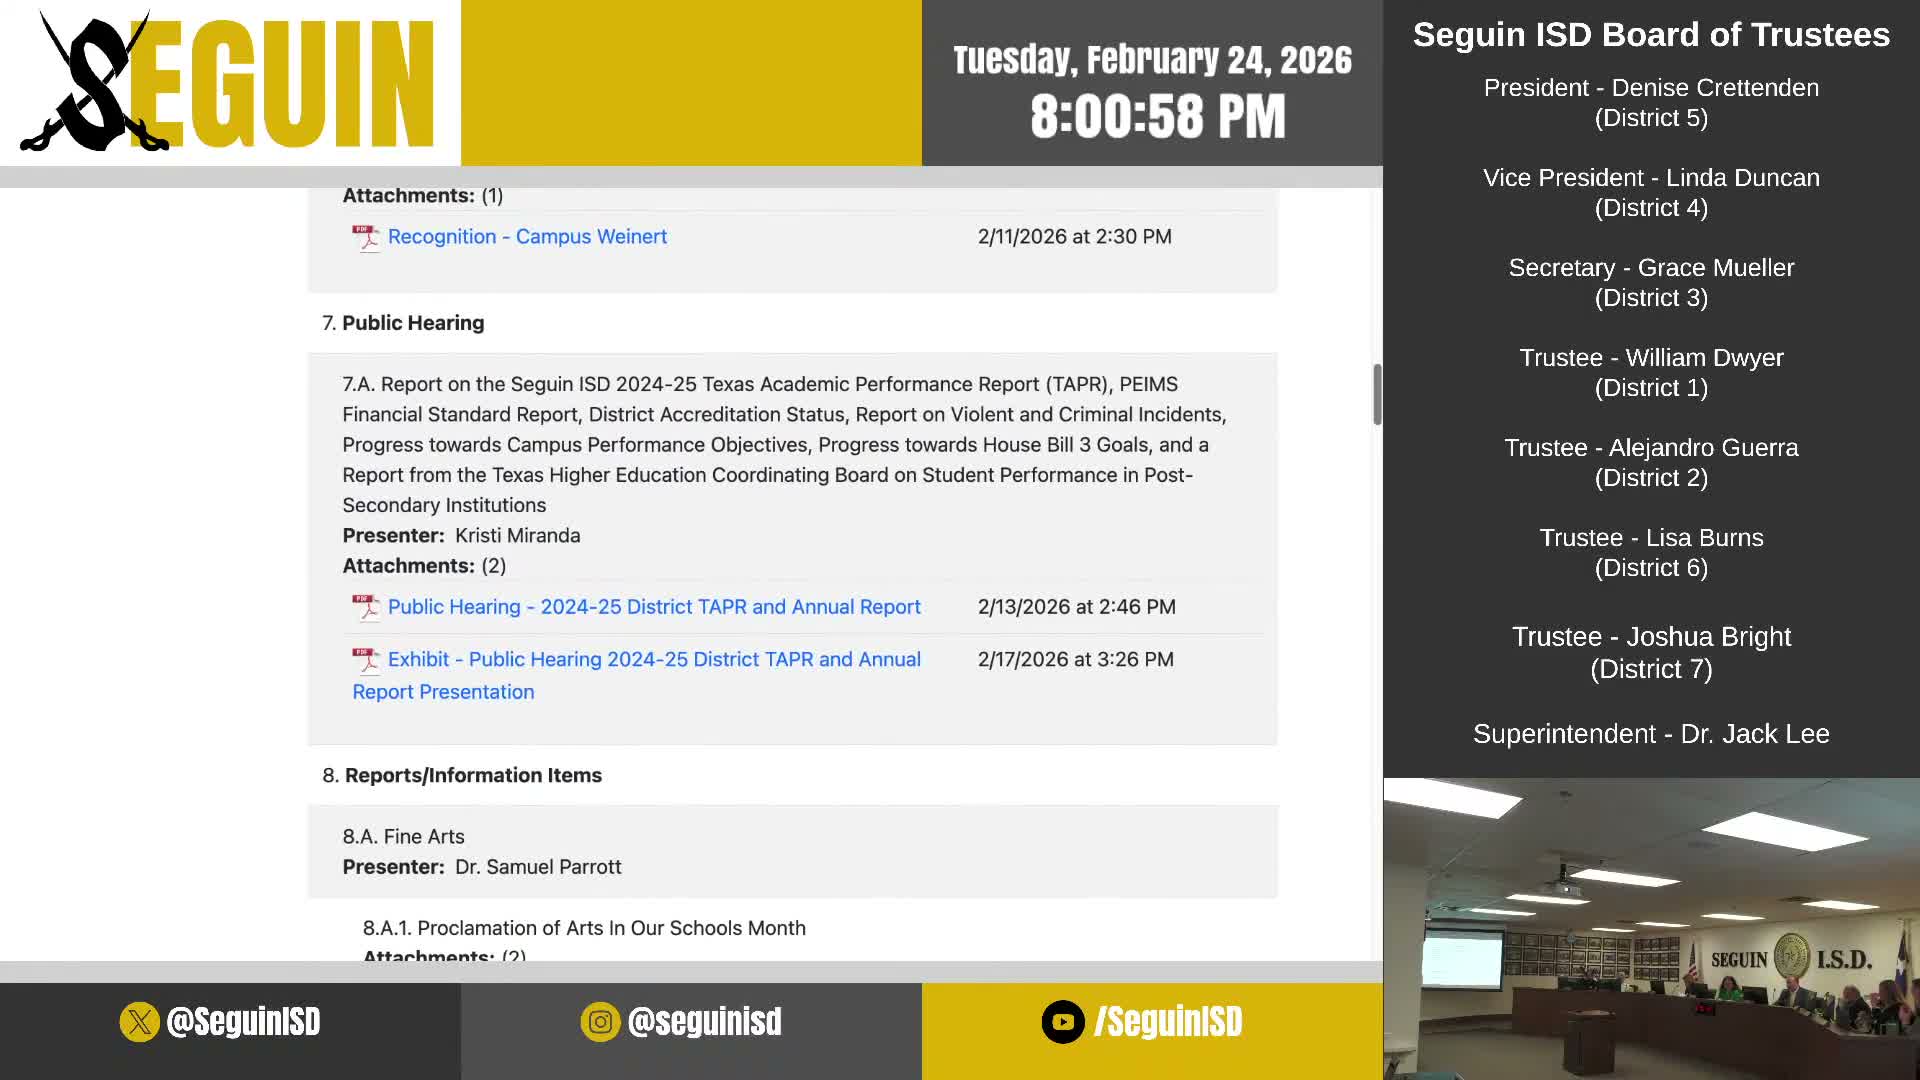This screenshot has height=1080, width=1920.
Task: Open Exhibit - Public Hearing Report Presentation link
Action: [654, 660]
